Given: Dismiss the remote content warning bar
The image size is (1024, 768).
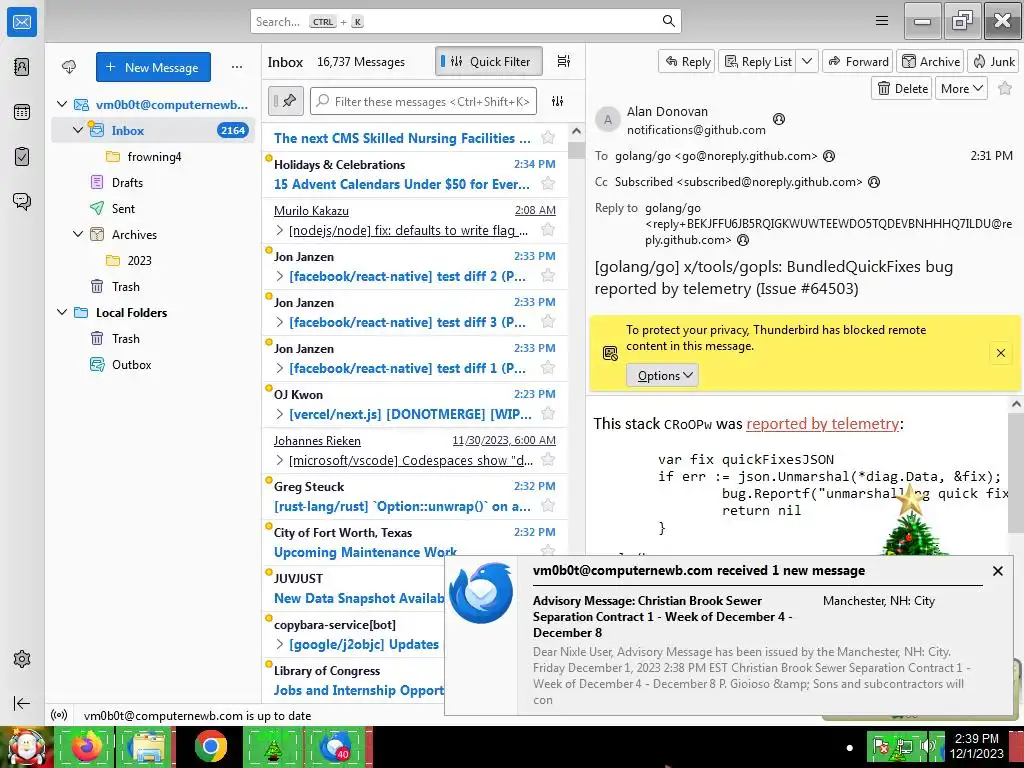Looking at the screenshot, I should coord(1000,353).
